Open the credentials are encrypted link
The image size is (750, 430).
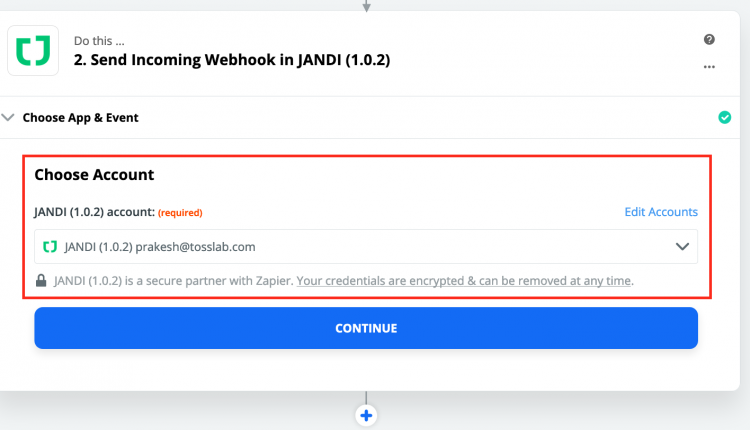point(464,281)
